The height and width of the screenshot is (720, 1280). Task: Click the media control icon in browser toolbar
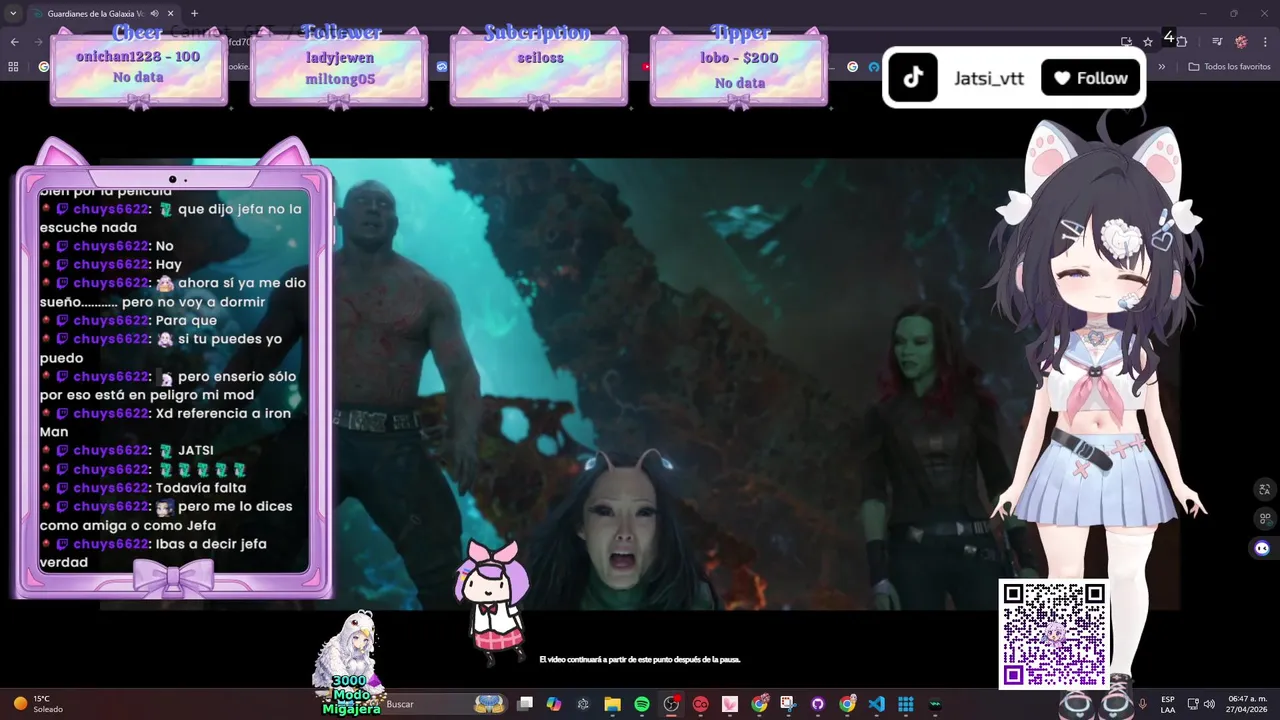pyautogui.click(x=1217, y=42)
